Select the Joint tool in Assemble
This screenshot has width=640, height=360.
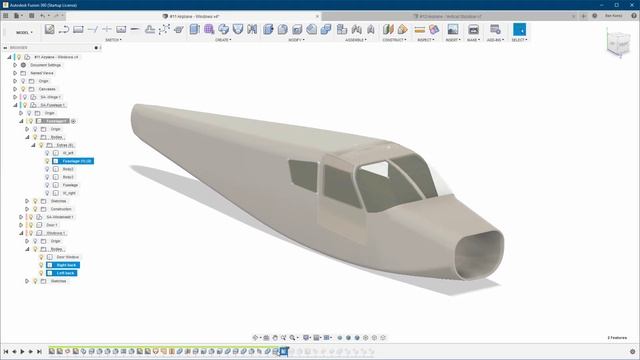(x=356, y=29)
